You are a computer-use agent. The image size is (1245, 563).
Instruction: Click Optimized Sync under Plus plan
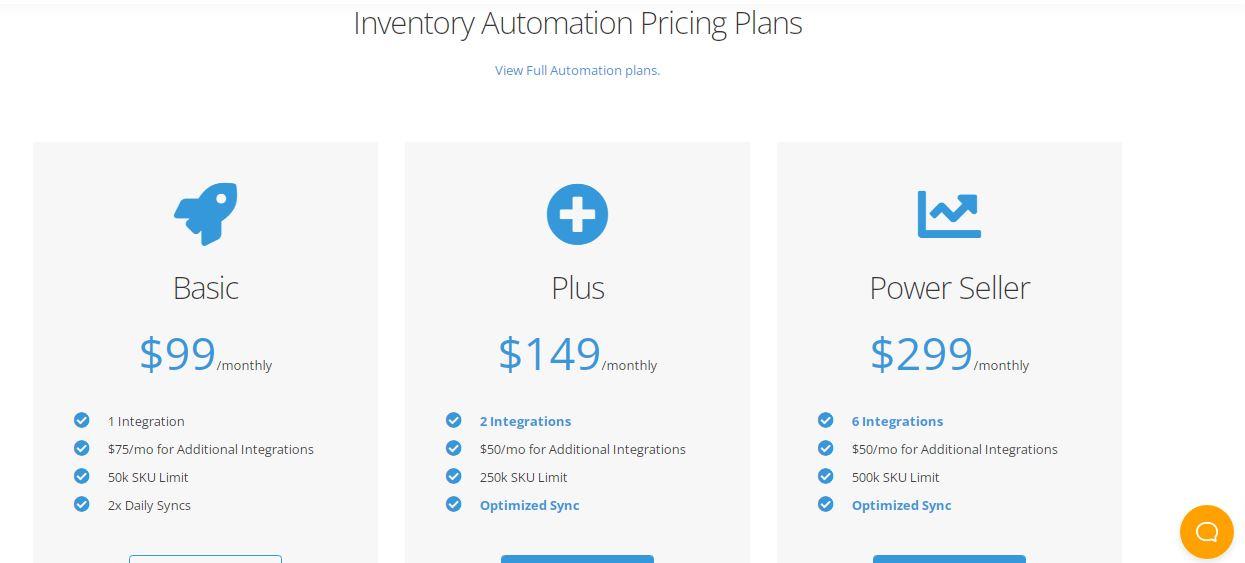[529, 505]
